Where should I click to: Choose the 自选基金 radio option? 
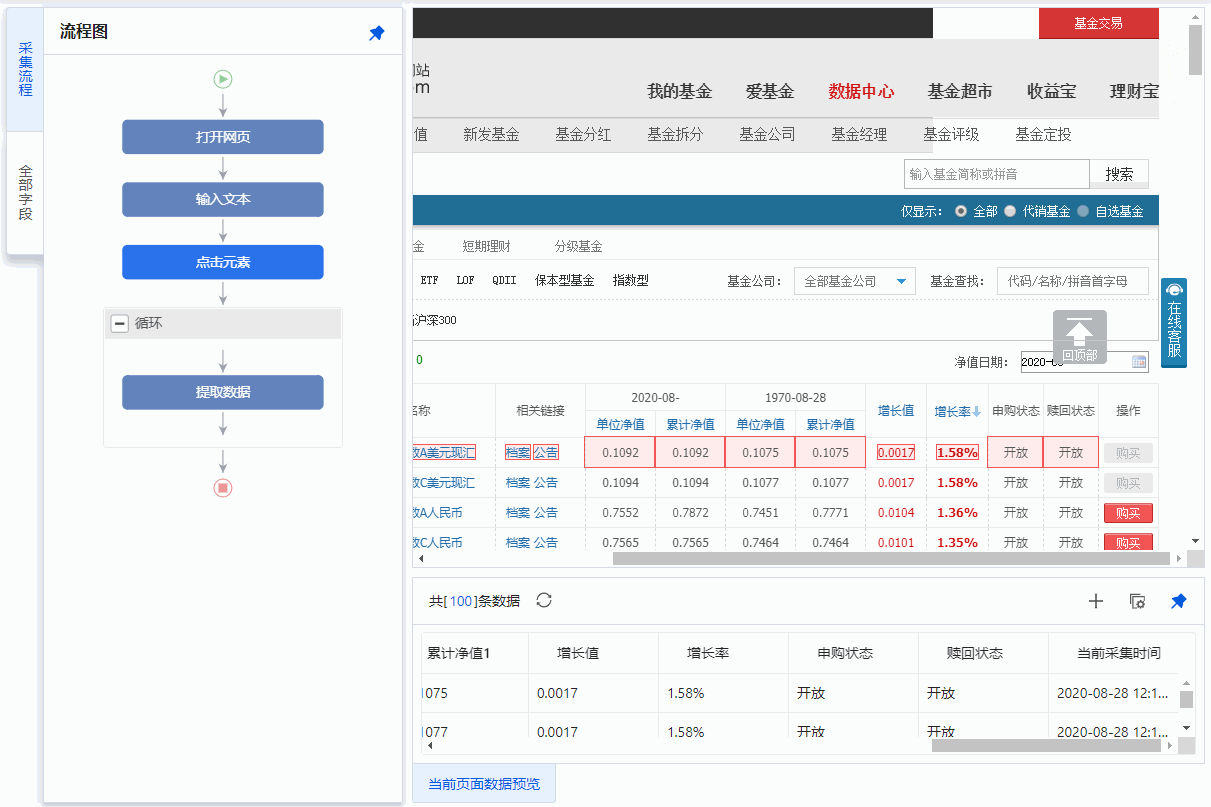(x=1083, y=211)
